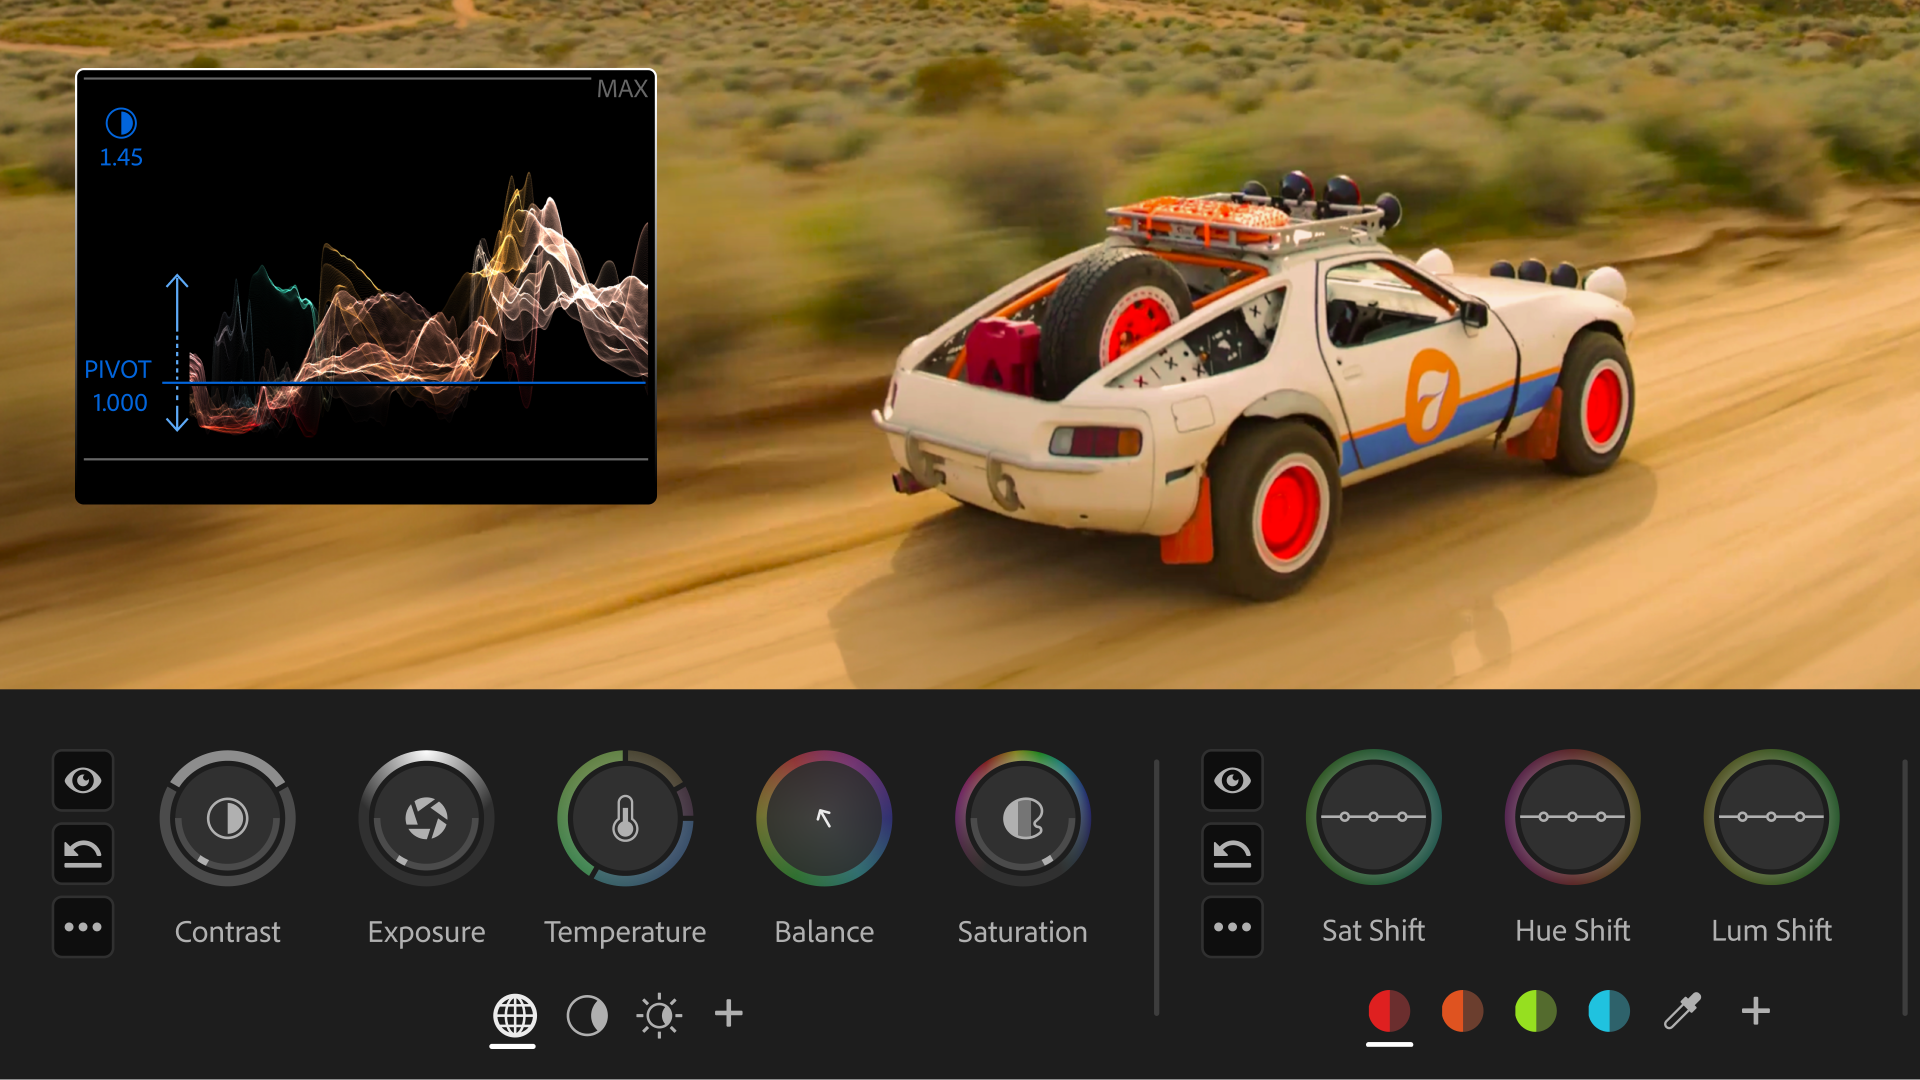The width and height of the screenshot is (1920, 1080).
Task: Select the sun-shaped light adjustment icon
Action: [x=659, y=1014]
